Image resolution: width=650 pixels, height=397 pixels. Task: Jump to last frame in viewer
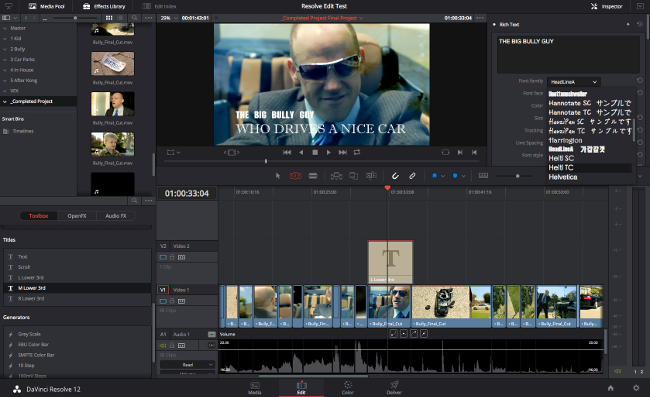coord(342,153)
